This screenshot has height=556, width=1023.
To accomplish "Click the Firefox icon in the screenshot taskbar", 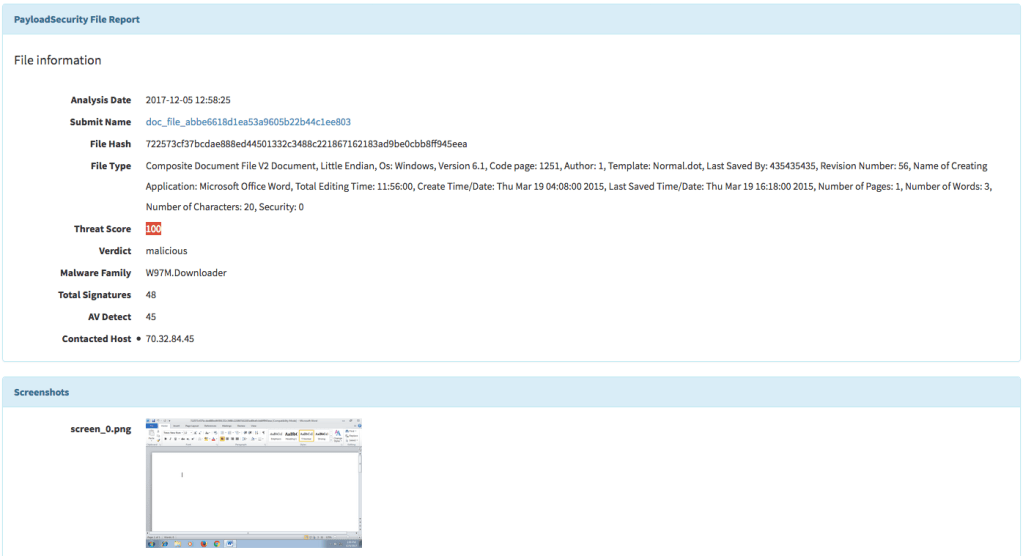I will 202,544.
